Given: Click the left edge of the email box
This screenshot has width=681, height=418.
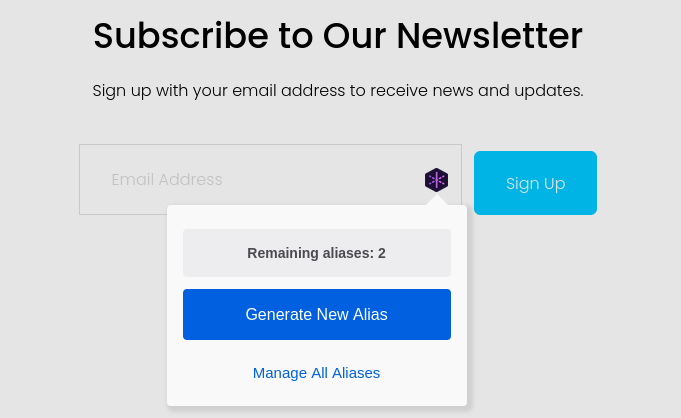Looking at the screenshot, I should tap(84, 180).
